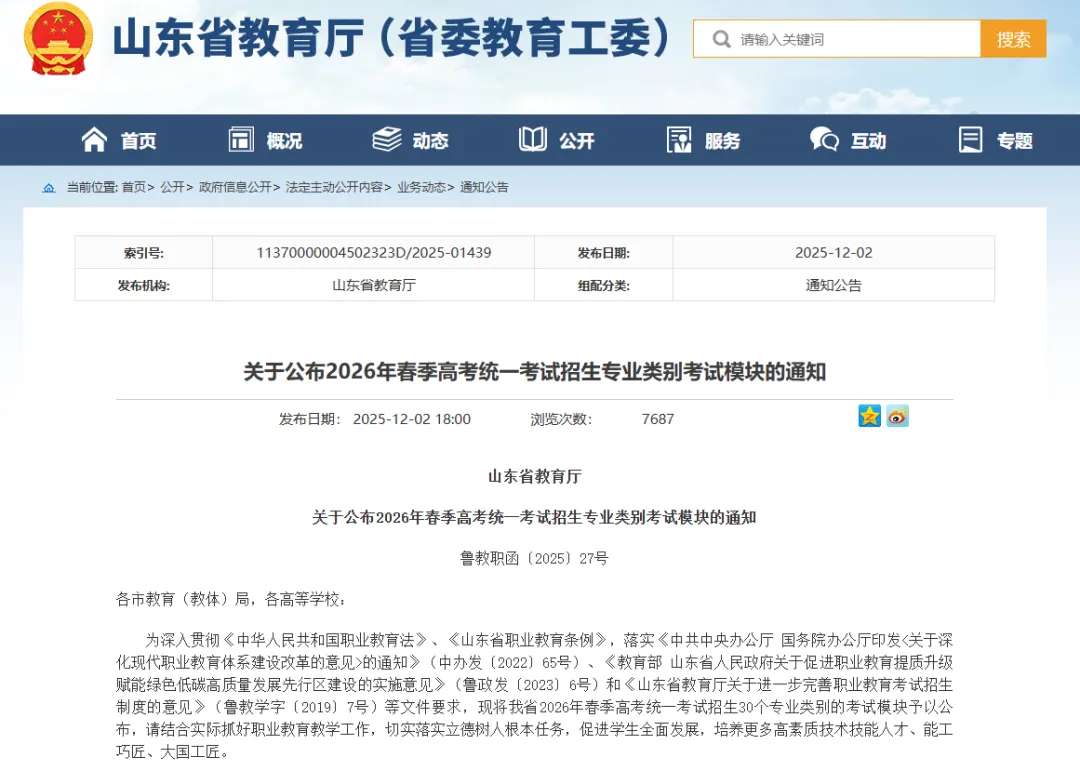Click the magnifier icon in search box
Viewport: 1080px width, 784px height.
click(x=721, y=39)
